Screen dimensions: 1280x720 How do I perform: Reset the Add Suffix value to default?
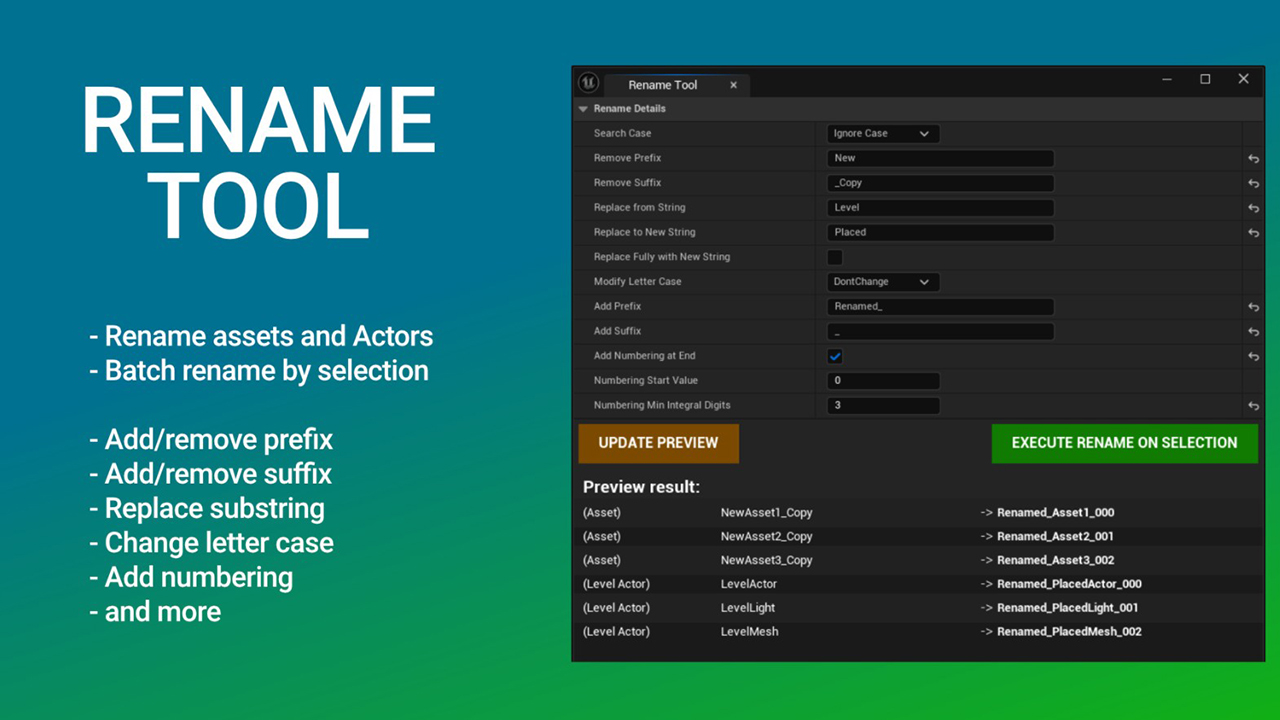1253,331
